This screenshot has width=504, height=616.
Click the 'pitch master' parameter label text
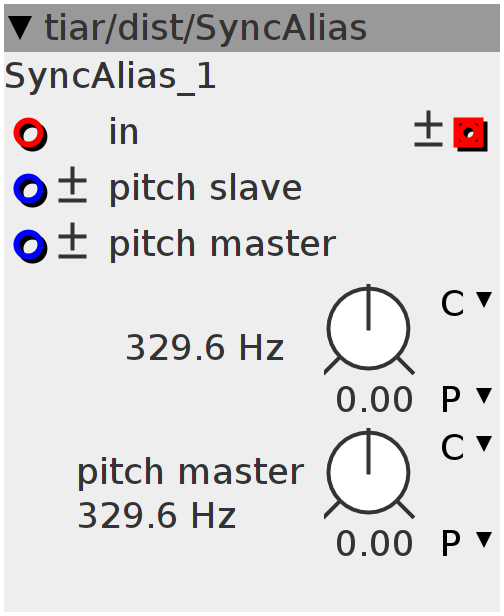[191, 473]
